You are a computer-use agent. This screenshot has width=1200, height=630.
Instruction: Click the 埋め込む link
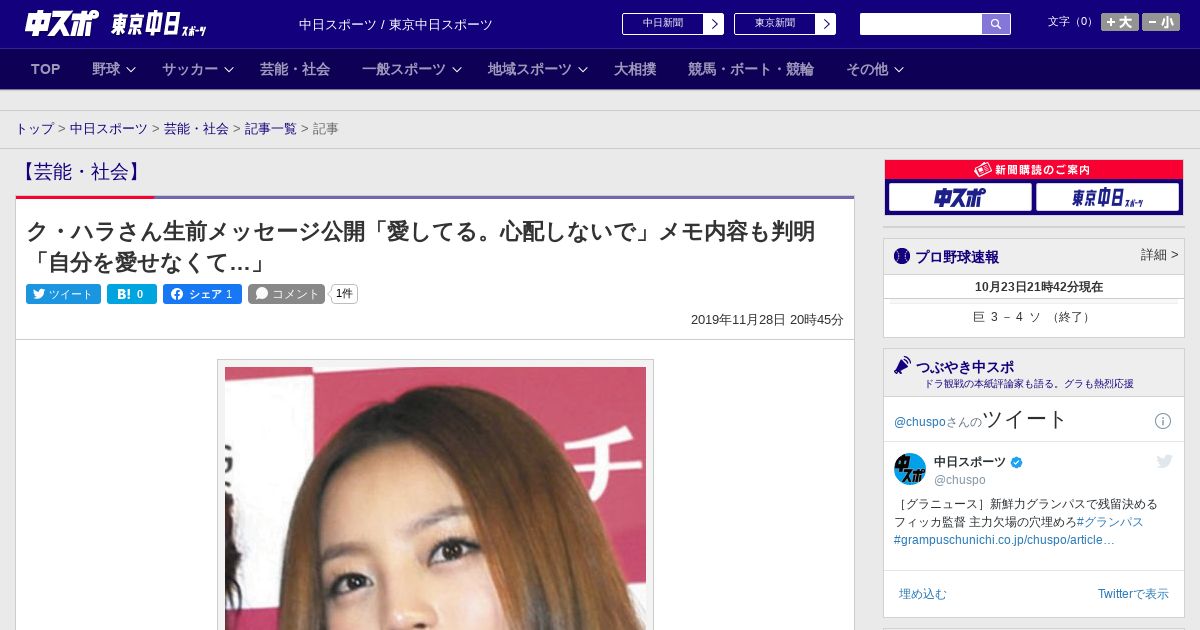[922, 594]
